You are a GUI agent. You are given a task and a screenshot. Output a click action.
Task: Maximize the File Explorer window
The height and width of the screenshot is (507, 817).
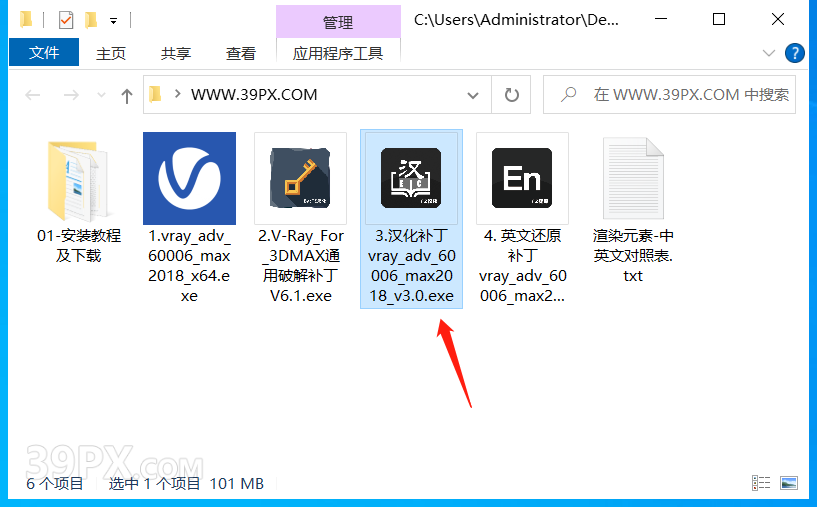pos(719,19)
